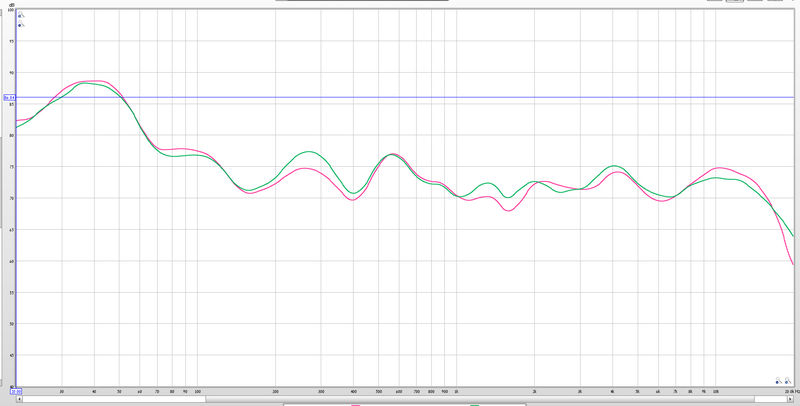Image resolution: width=800 pixels, height=406 pixels.
Task: Click the pink trace legend swatch
Action: tap(356, 405)
